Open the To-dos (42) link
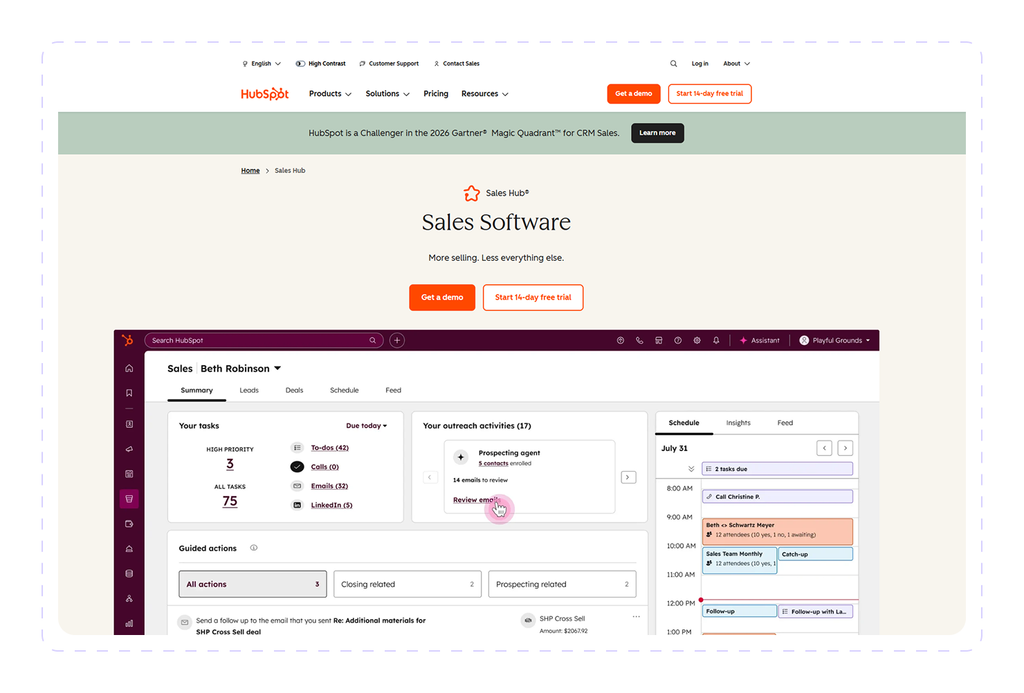This screenshot has width=1024, height=693. pos(330,448)
